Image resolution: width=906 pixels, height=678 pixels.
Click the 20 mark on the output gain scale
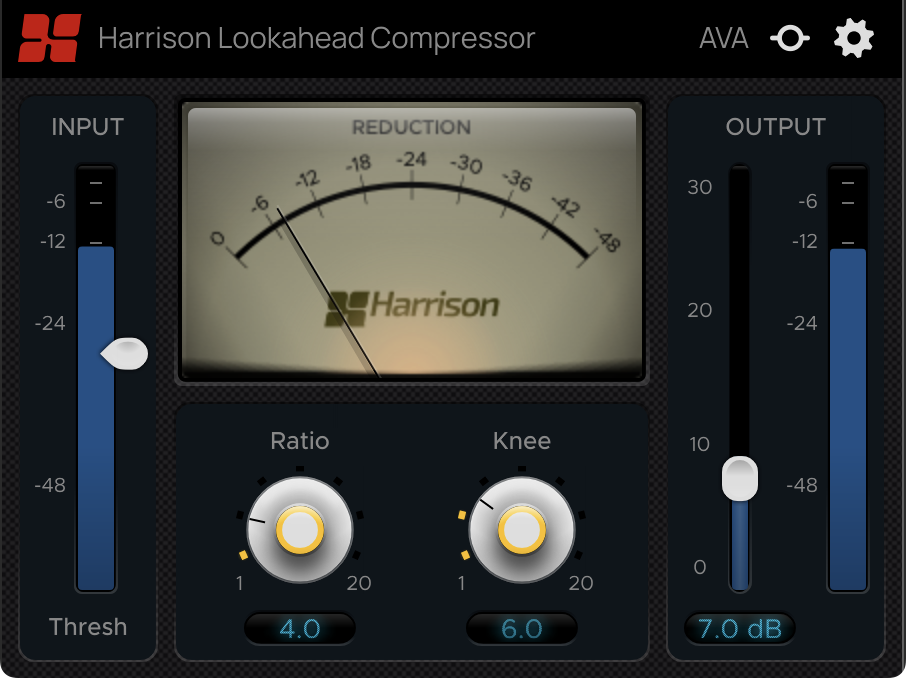pyautogui.click(x=700, y=310)
